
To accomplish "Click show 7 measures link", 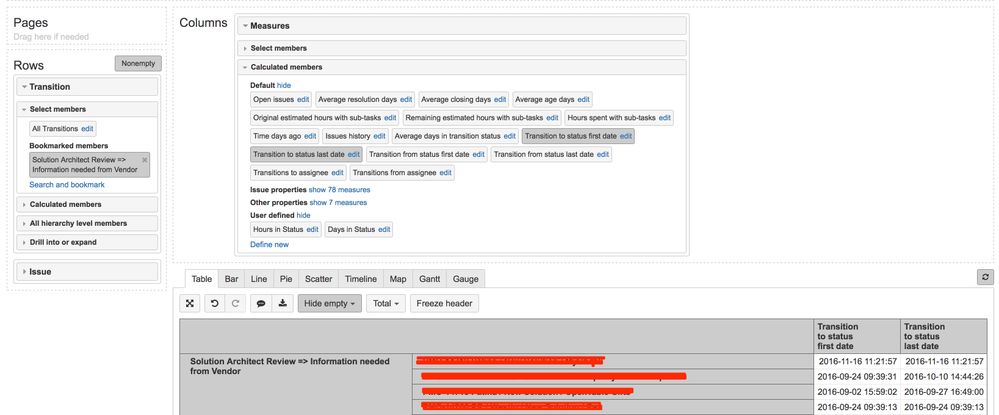I will pyautogui.click(x=338, y=203).
